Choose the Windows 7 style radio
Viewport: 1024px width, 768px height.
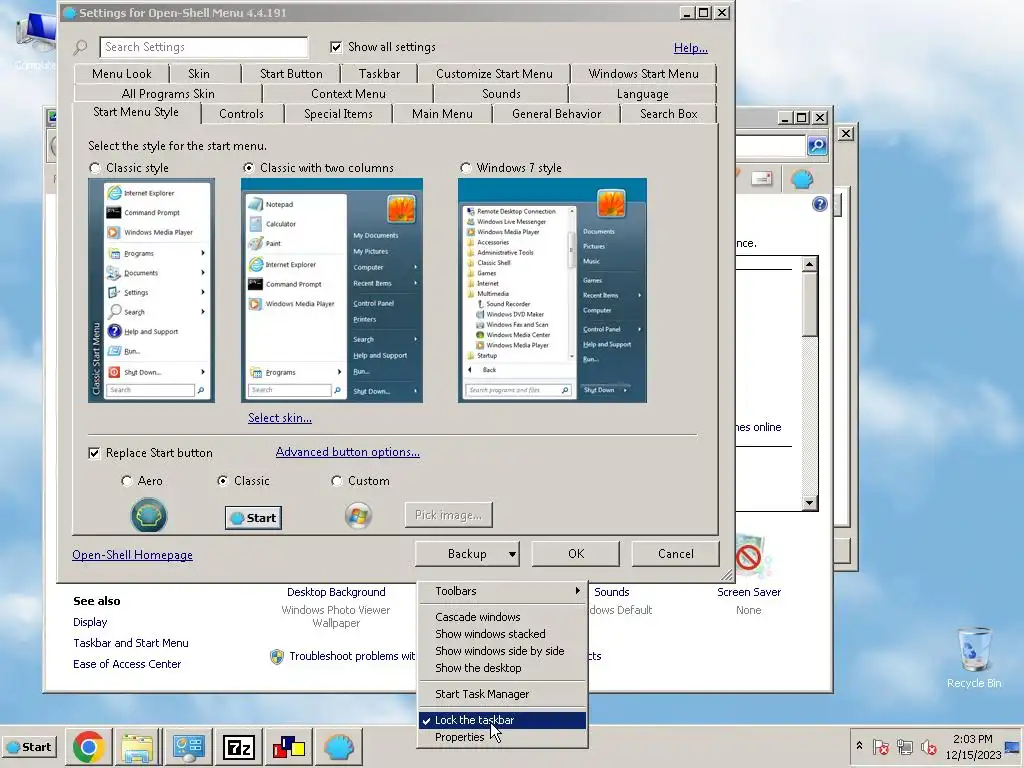[465, 168]
